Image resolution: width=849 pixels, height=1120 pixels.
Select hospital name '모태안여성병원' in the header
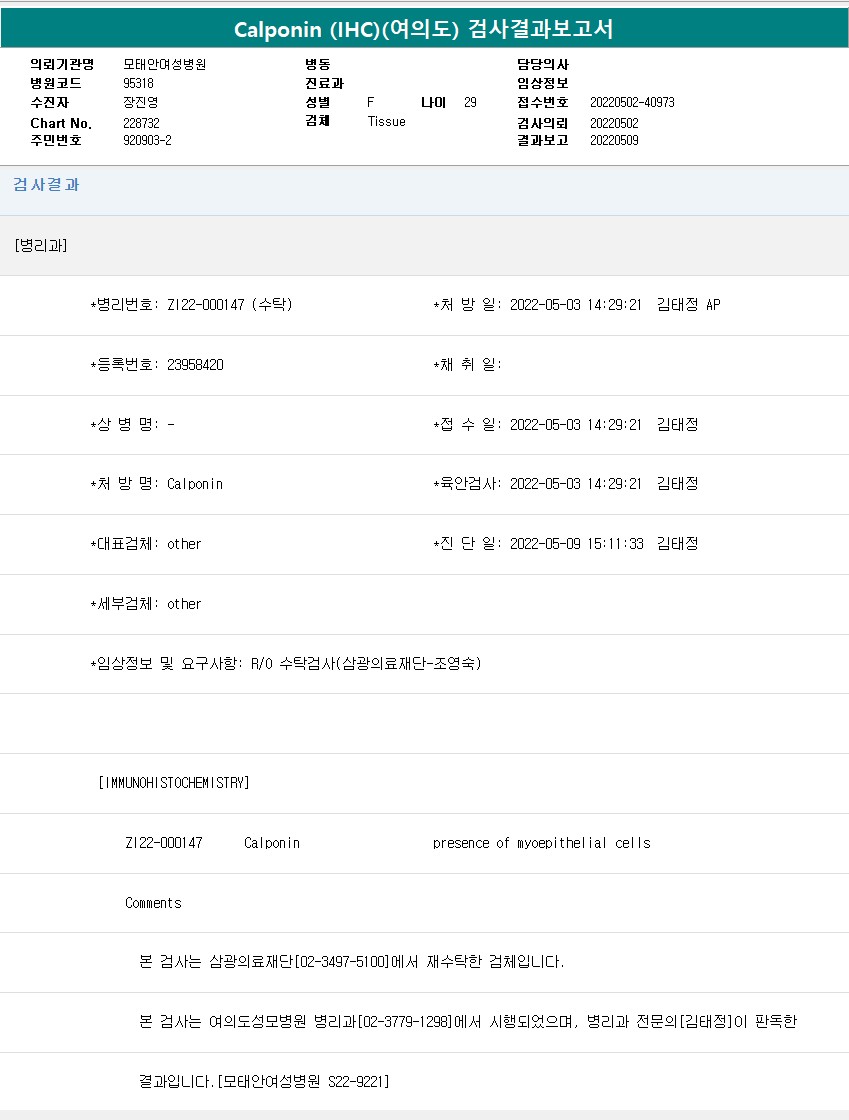coord(164,64)
